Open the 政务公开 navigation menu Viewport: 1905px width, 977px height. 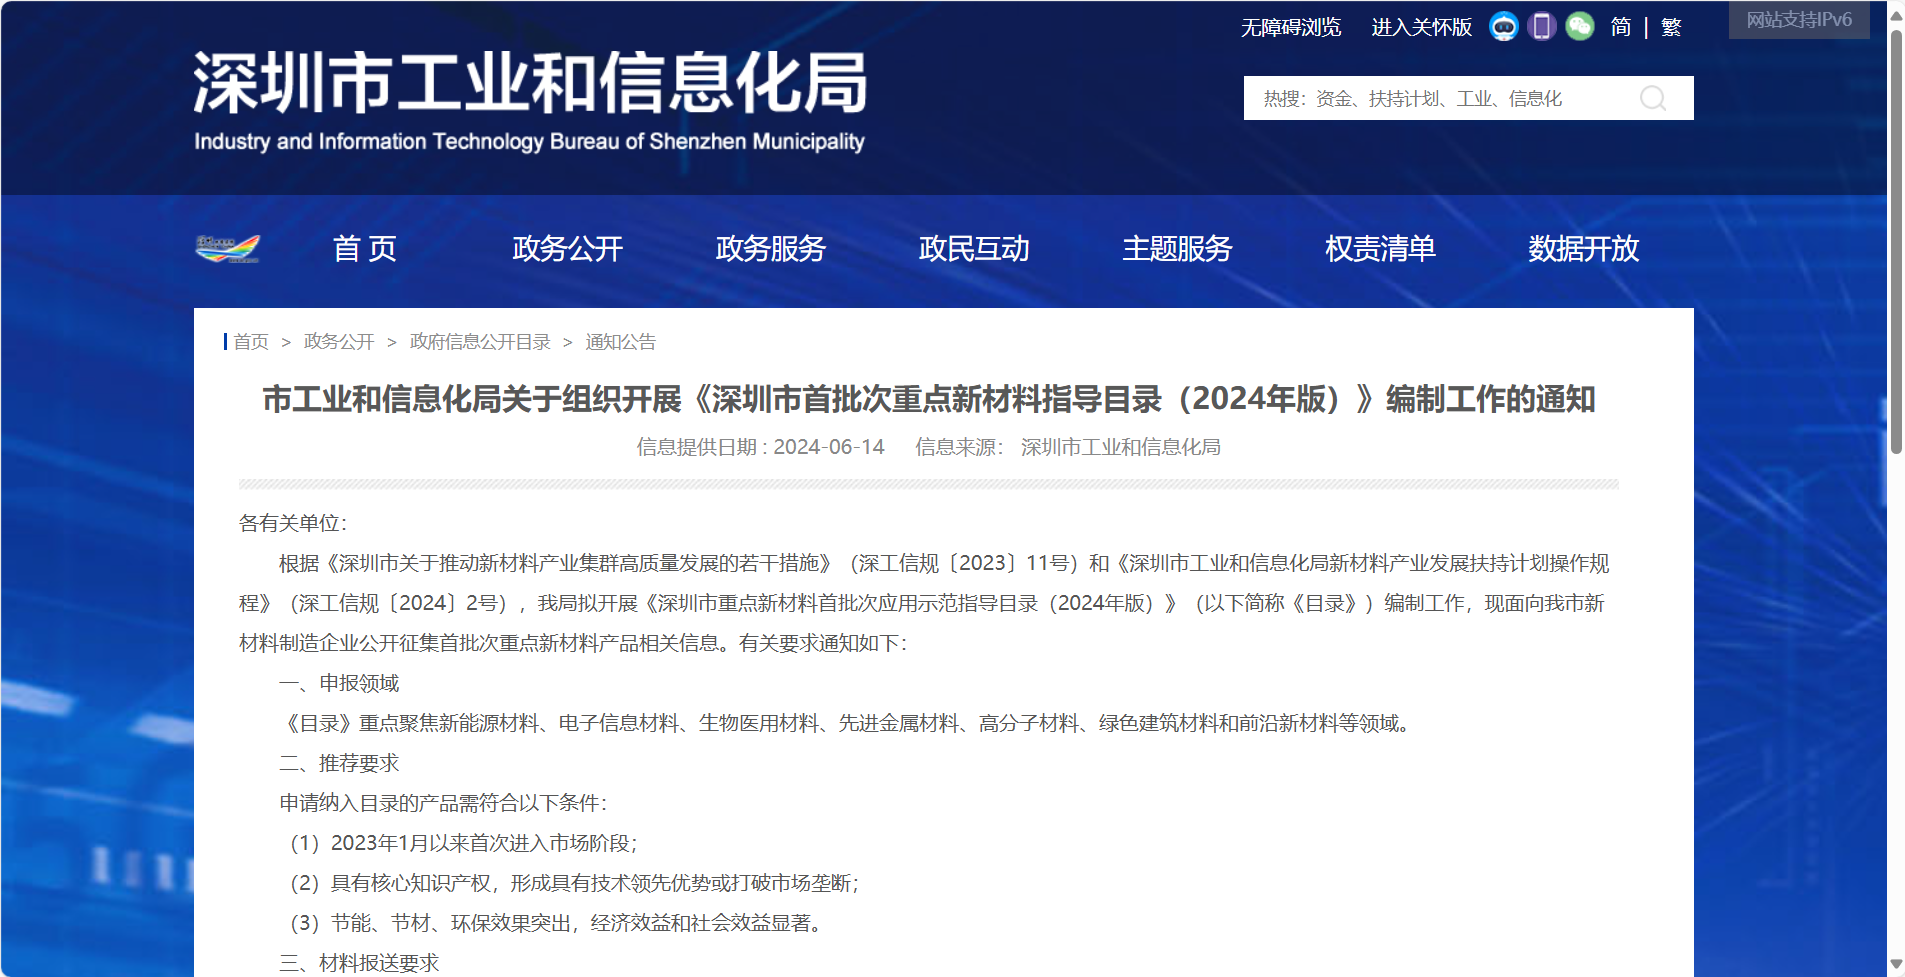567,248
